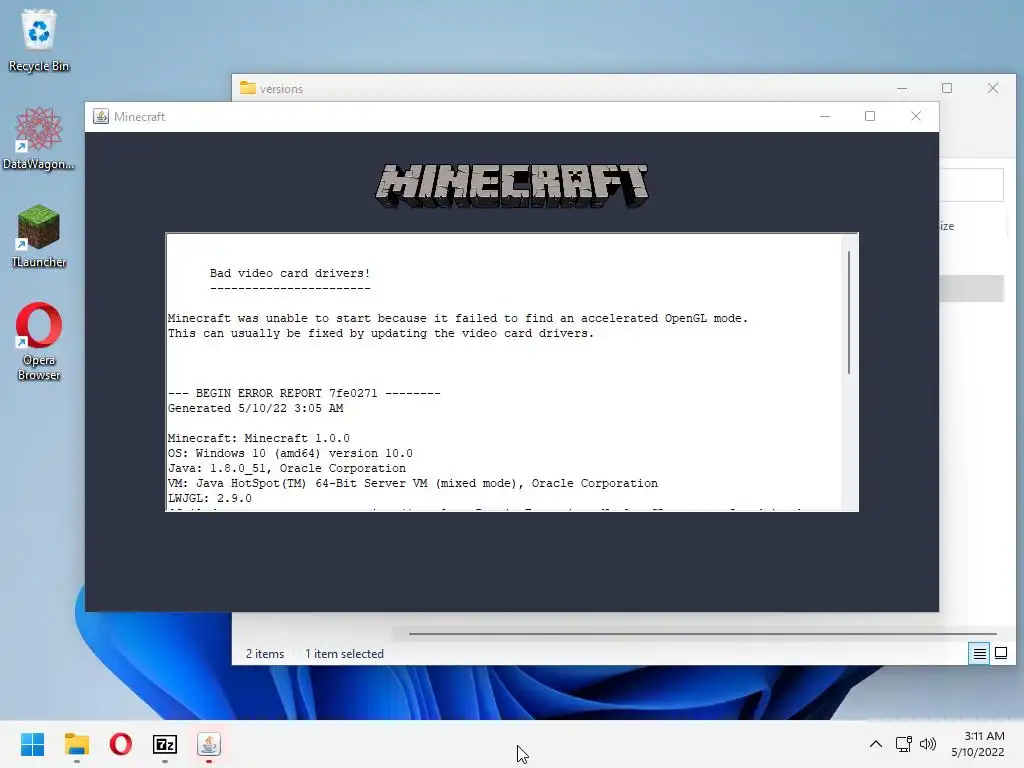Click the line starting 'Minecraft was unable to start'
This screenshot has height=768, width=1024.
coord(458,318)
